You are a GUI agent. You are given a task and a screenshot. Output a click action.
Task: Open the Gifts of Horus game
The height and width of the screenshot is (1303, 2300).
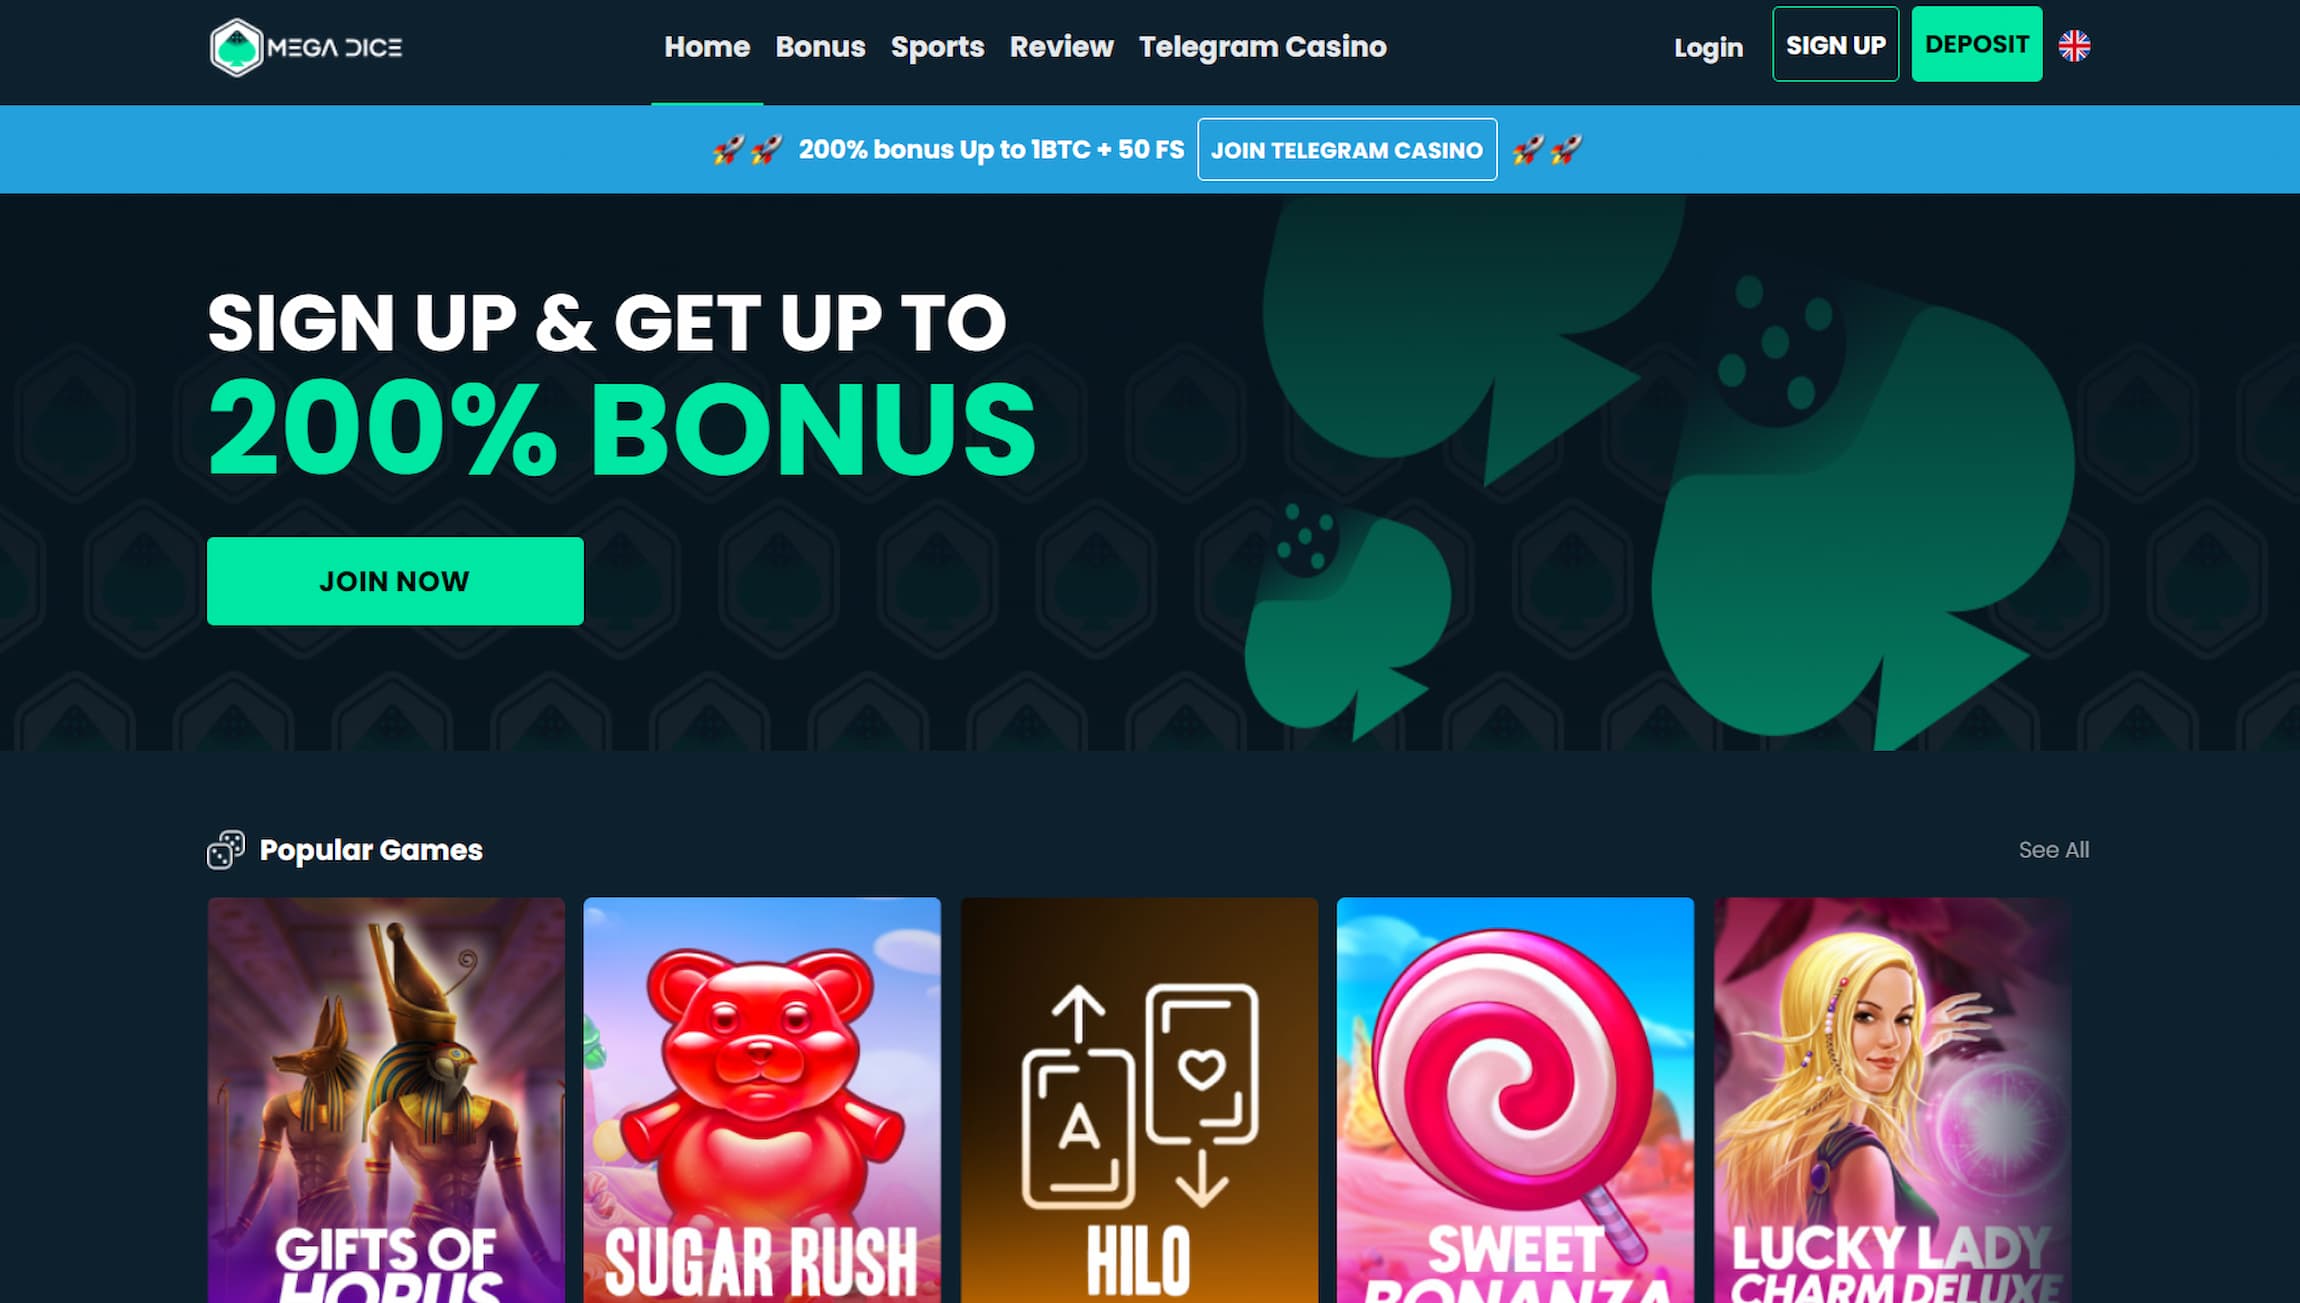pyautogui.click(x=386, y=1100)
